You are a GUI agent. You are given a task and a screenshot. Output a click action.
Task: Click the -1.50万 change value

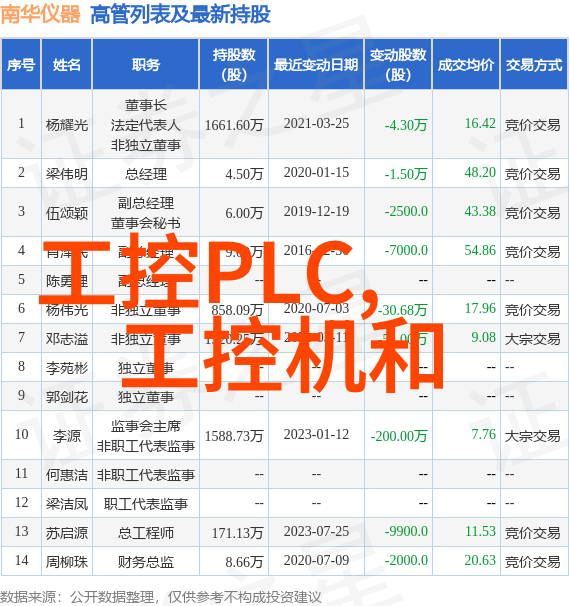(406, 174)
